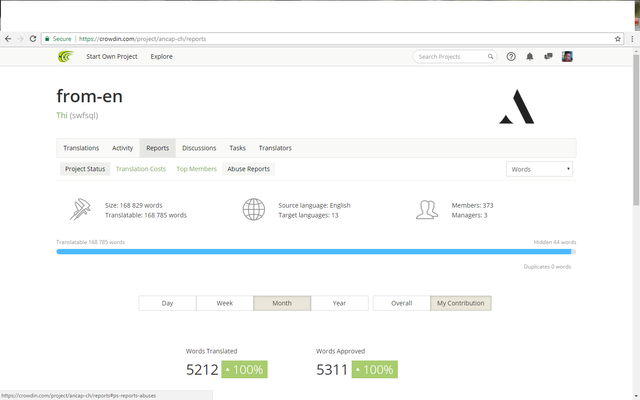Click the search magnifier icon
The width and height of the screenshot is (640, 400).
(x=490, y=57)
